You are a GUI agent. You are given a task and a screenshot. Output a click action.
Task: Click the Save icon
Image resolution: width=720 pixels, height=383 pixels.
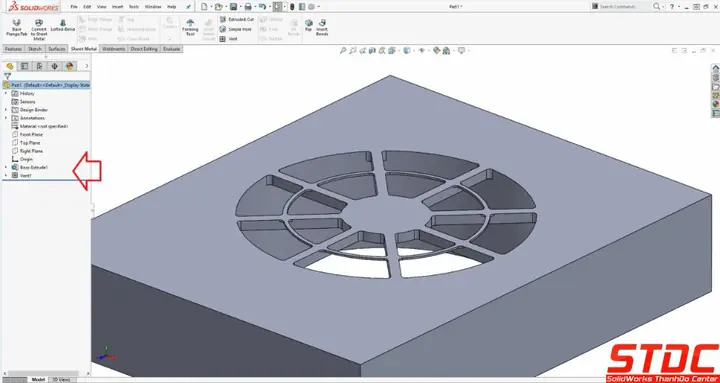pos(233,6)
